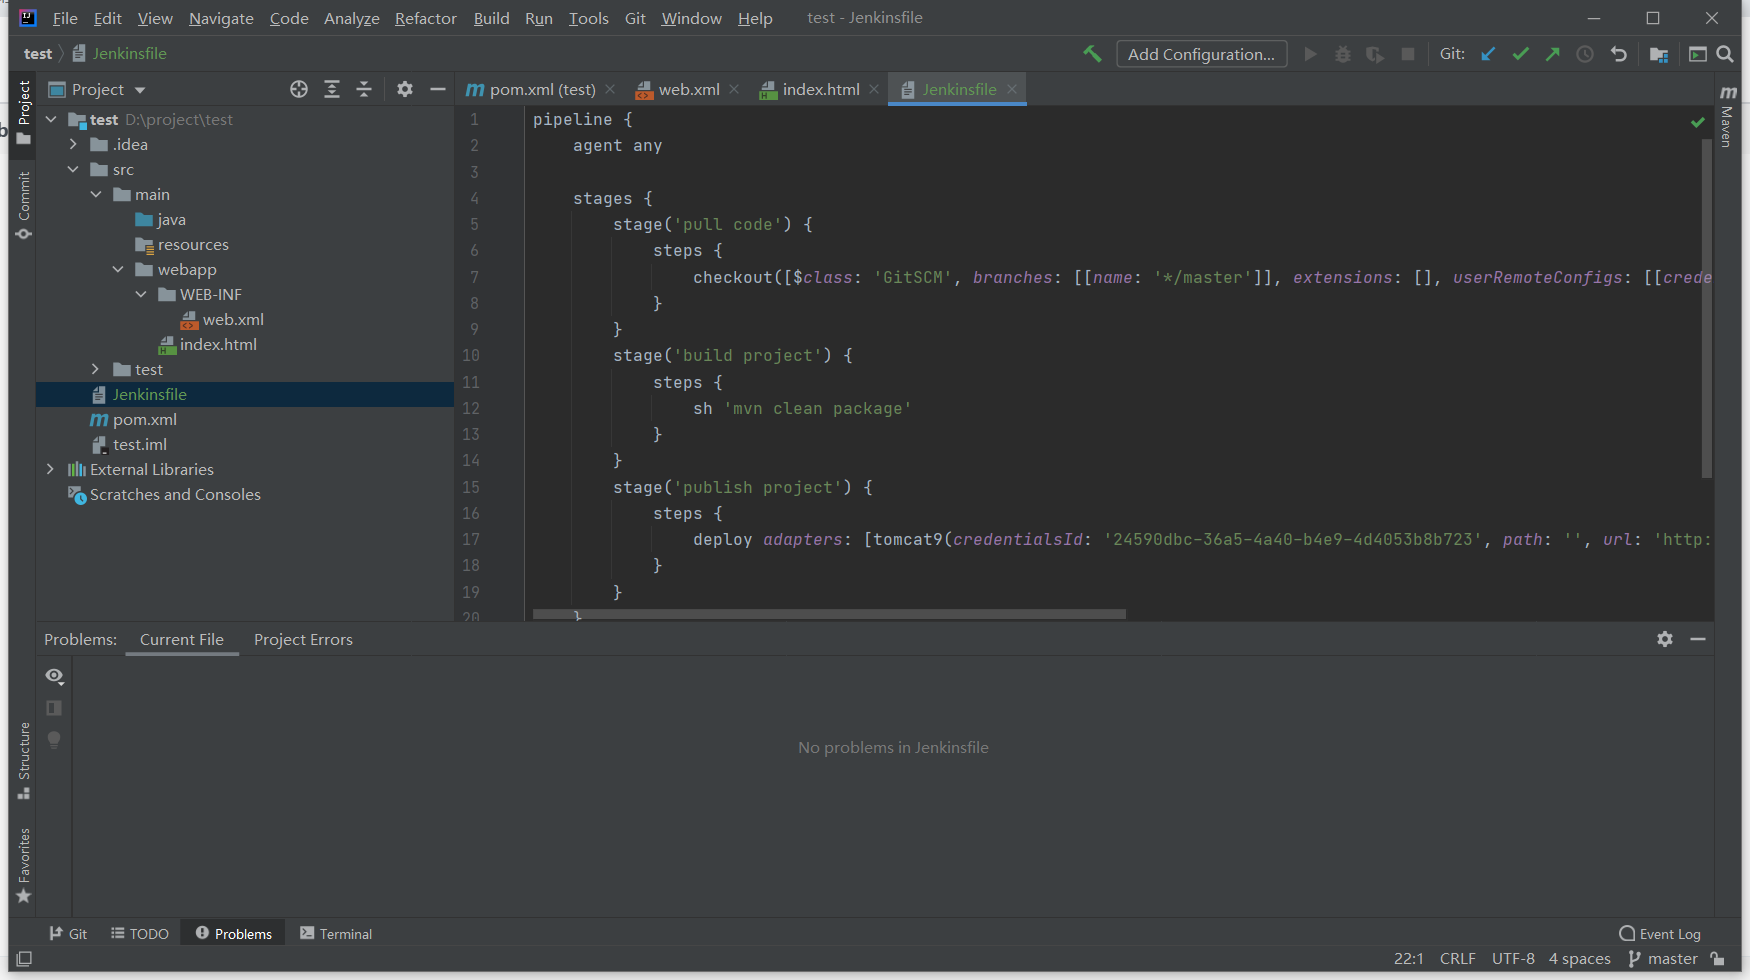Screen dimensions: 1750x980
Task: Expand External Libraries node
Action: (50, 469)
